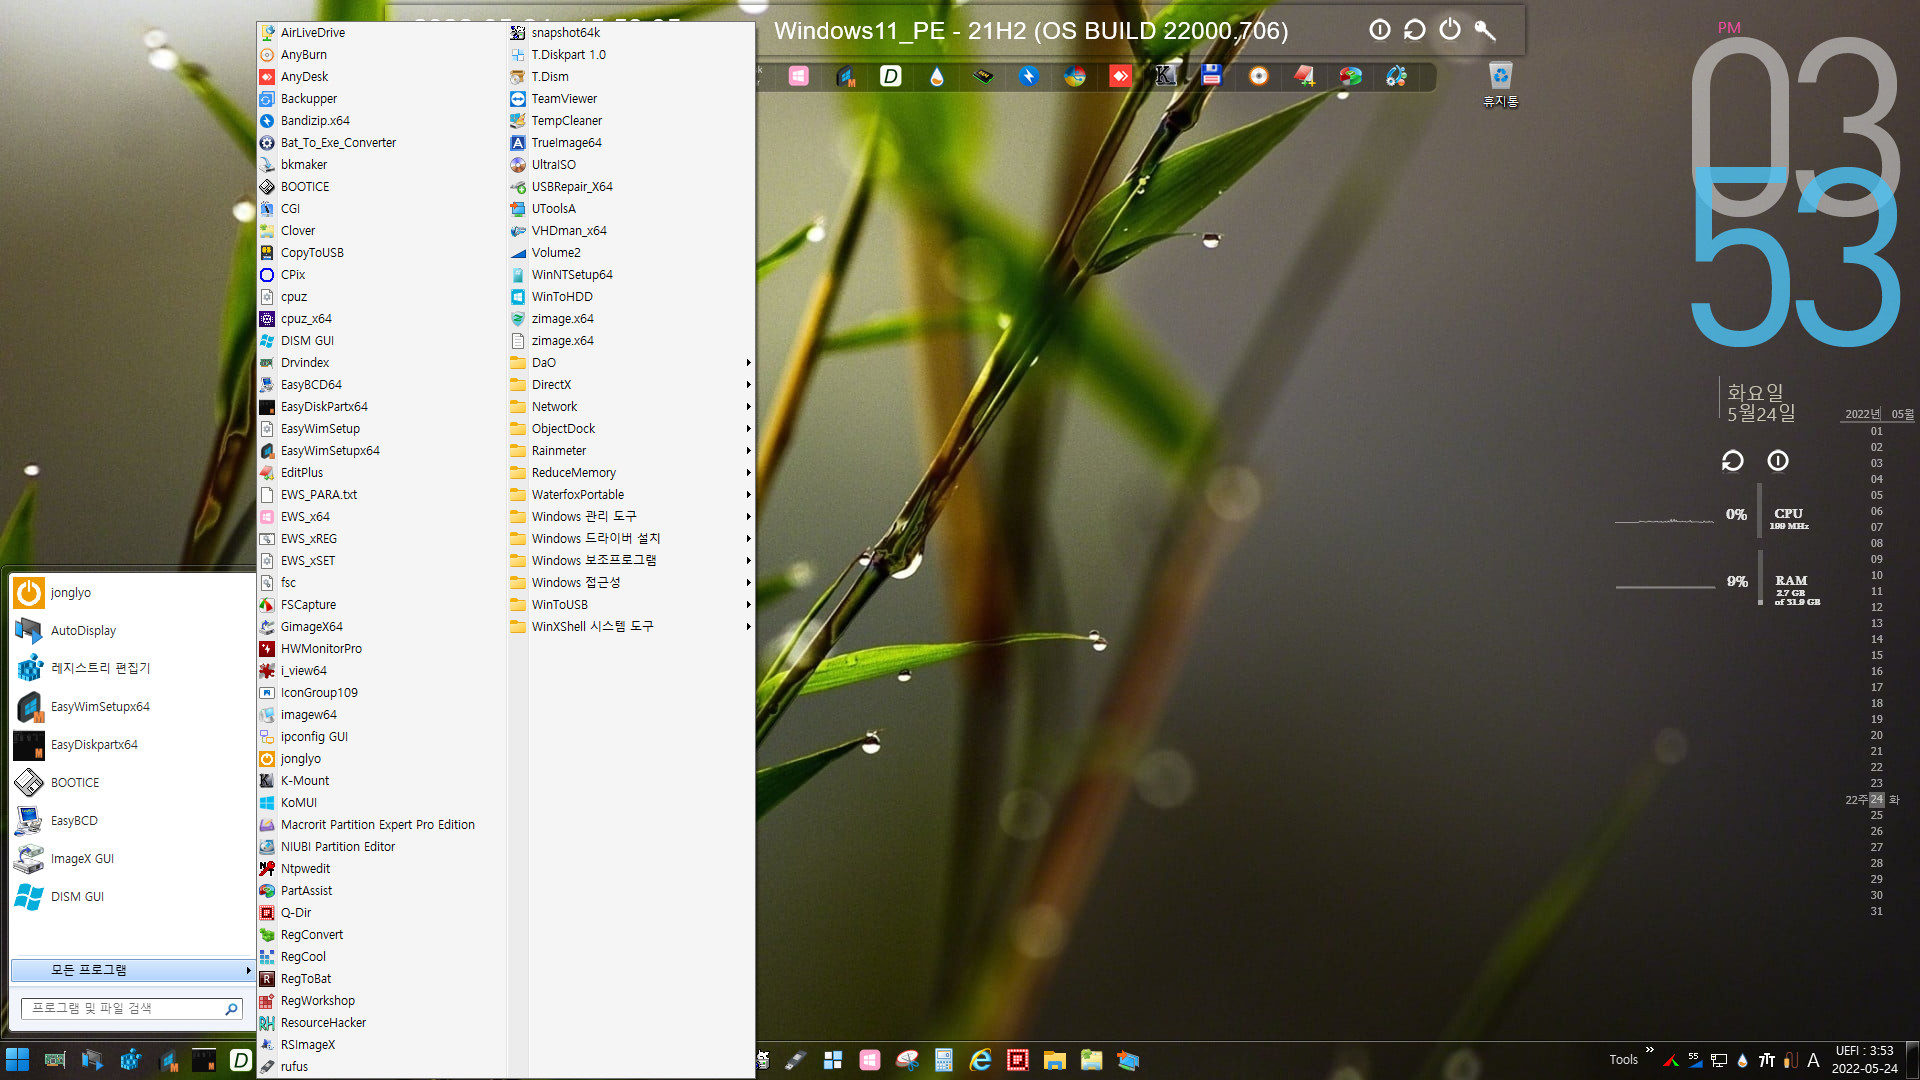
Task: Open the File Explorer folder taskbar icon
Action: coord(1054,1060)
